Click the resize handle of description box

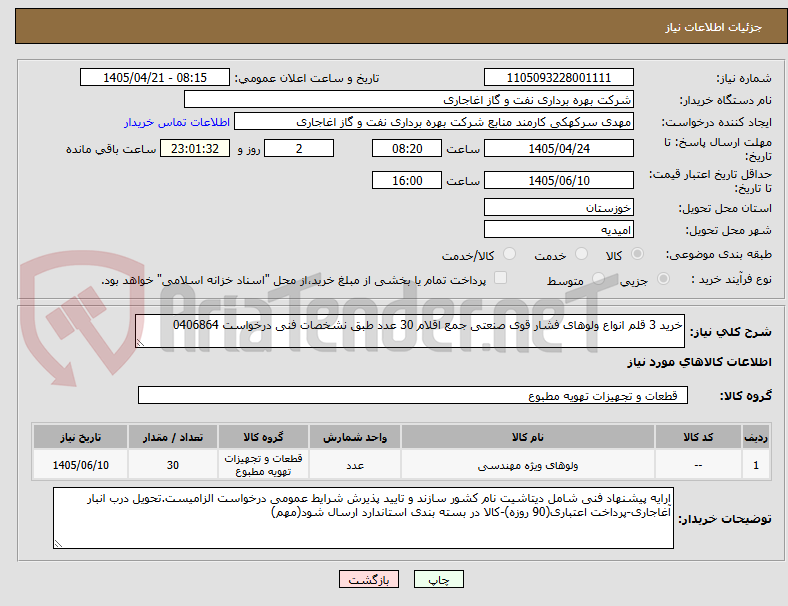[140, 343]
